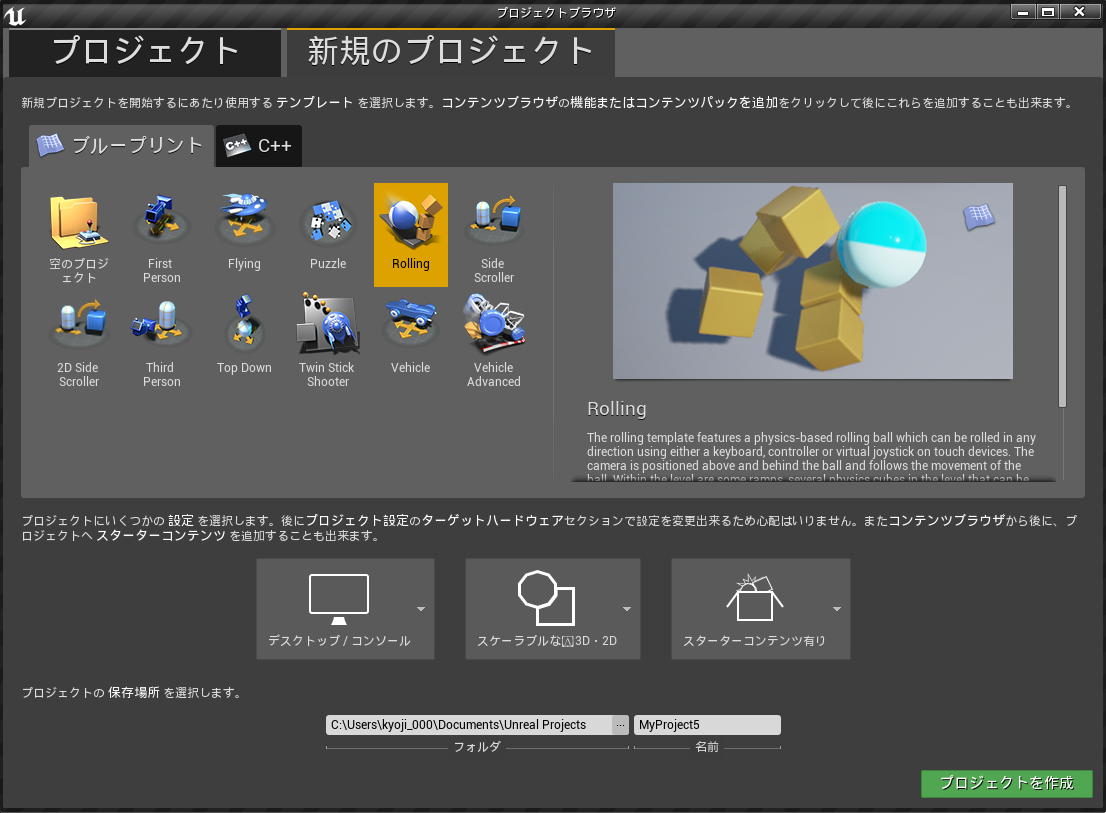The height and width of the screenshot is (813, 1106).
Task: Click the template description vertical scrollbar
Action: click(x=1062, y=295)
